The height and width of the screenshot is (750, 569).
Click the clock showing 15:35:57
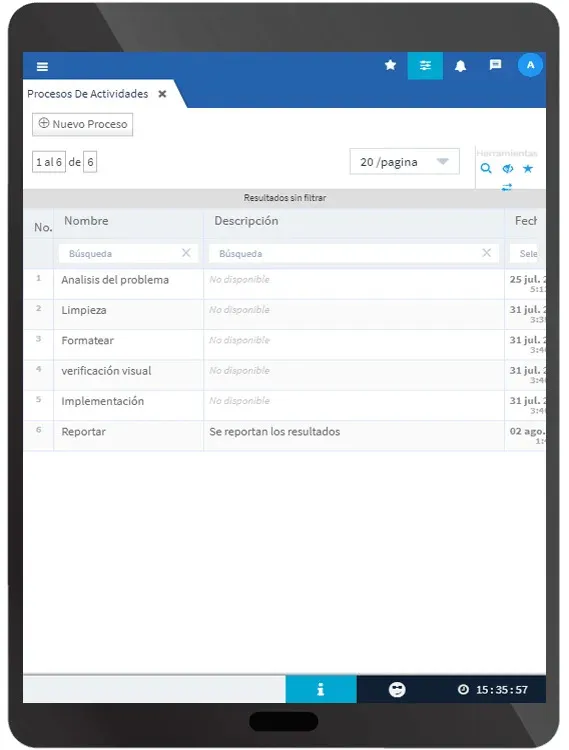pyautogui.click(x=493, y=690)
